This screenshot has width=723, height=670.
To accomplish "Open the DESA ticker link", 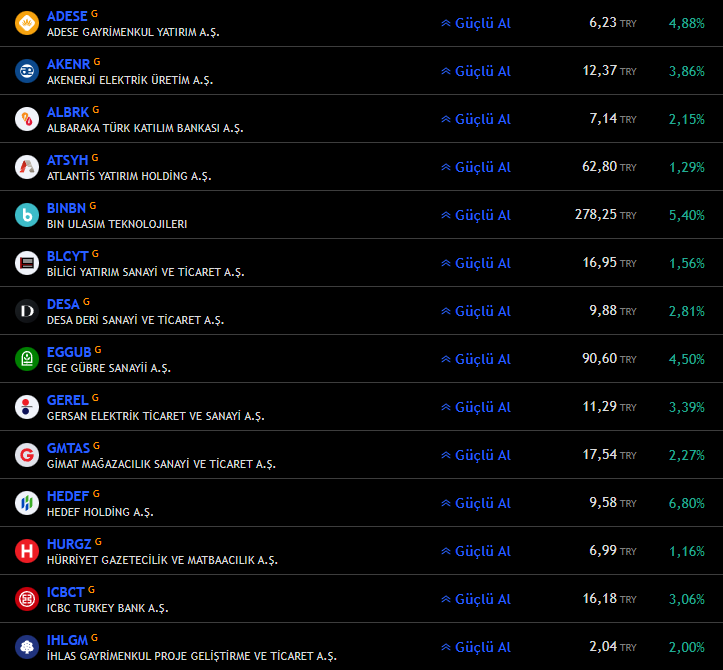I will tap(63, 304).
